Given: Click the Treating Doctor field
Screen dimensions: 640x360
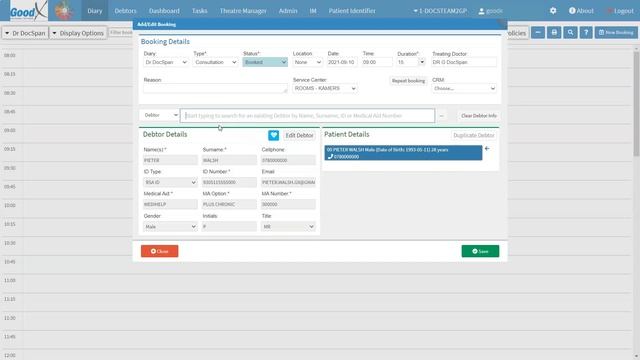Looking at the screenshot, I should click(464, 62).
